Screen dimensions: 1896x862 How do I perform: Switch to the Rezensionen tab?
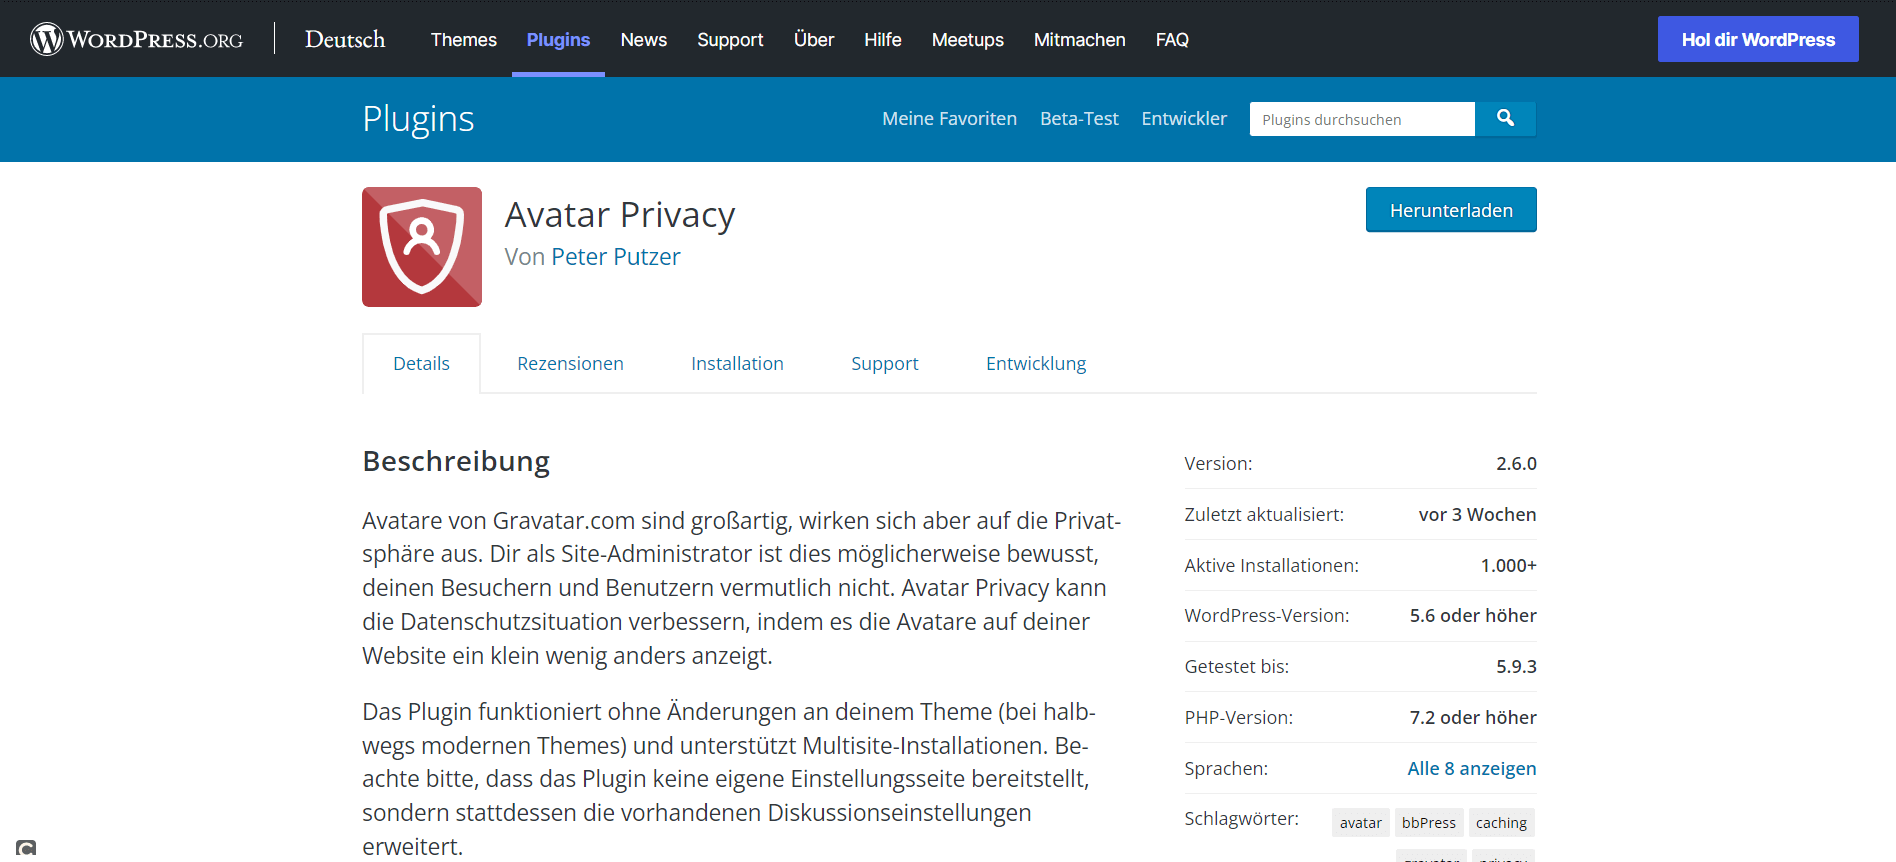coord(570,363)
